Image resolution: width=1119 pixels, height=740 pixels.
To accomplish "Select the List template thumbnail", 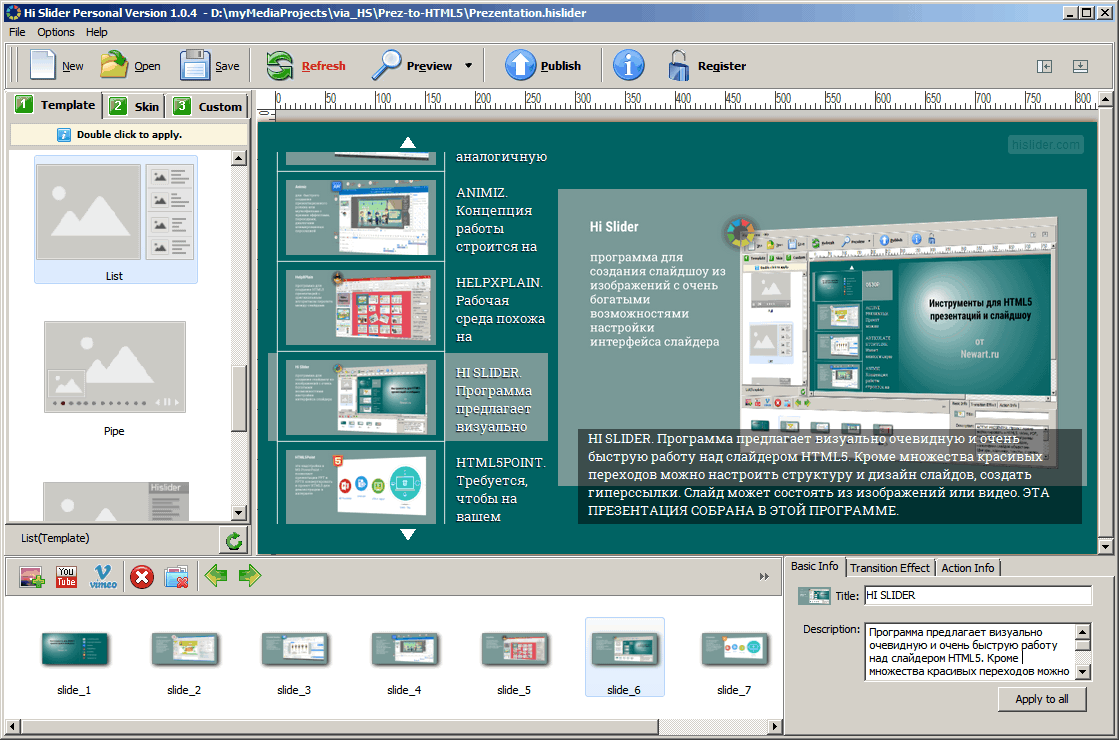I will click(116, 220).
